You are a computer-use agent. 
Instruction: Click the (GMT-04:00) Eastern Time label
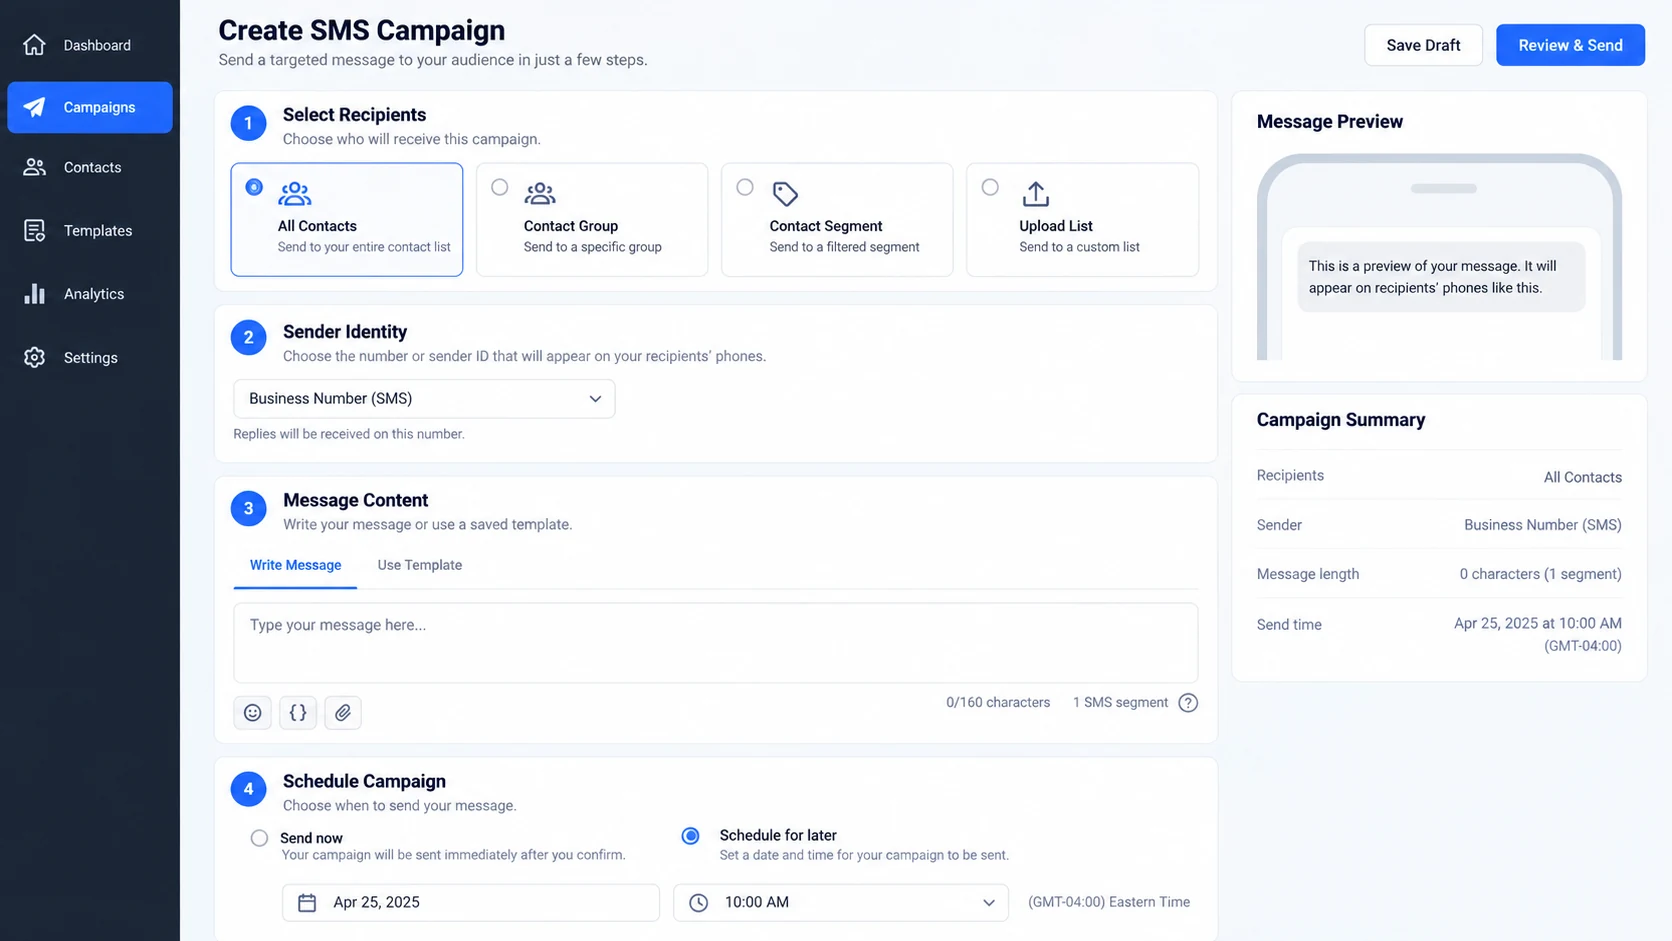1109,902
